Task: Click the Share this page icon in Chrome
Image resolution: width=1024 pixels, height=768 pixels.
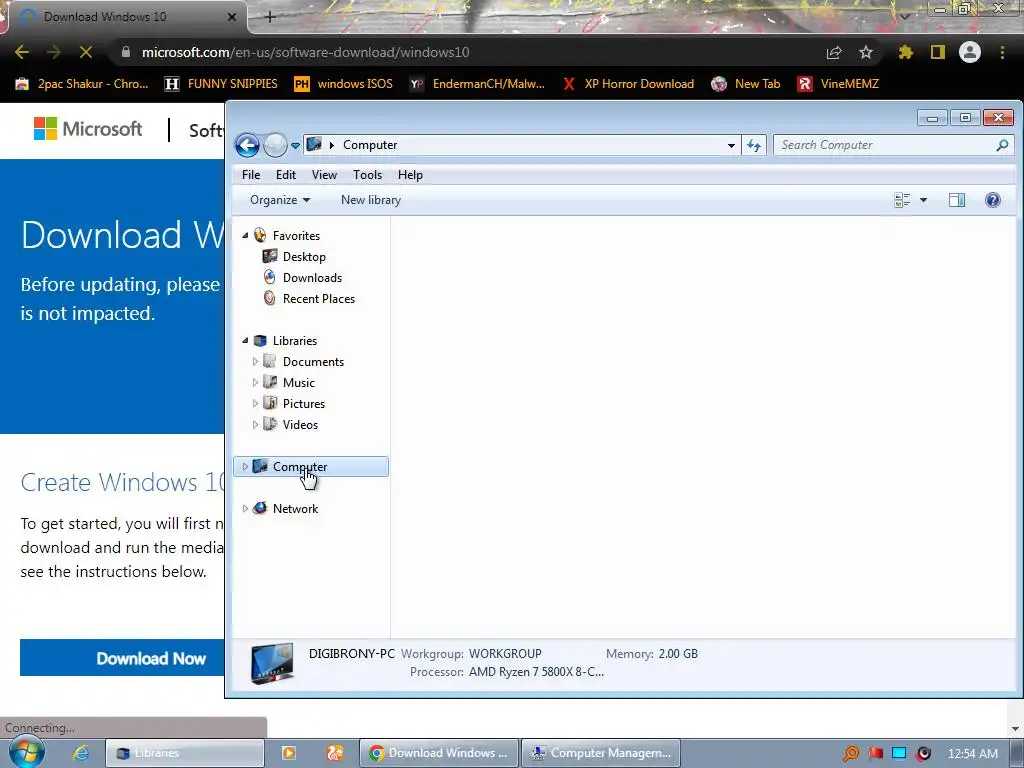Action: click(834, 52)
